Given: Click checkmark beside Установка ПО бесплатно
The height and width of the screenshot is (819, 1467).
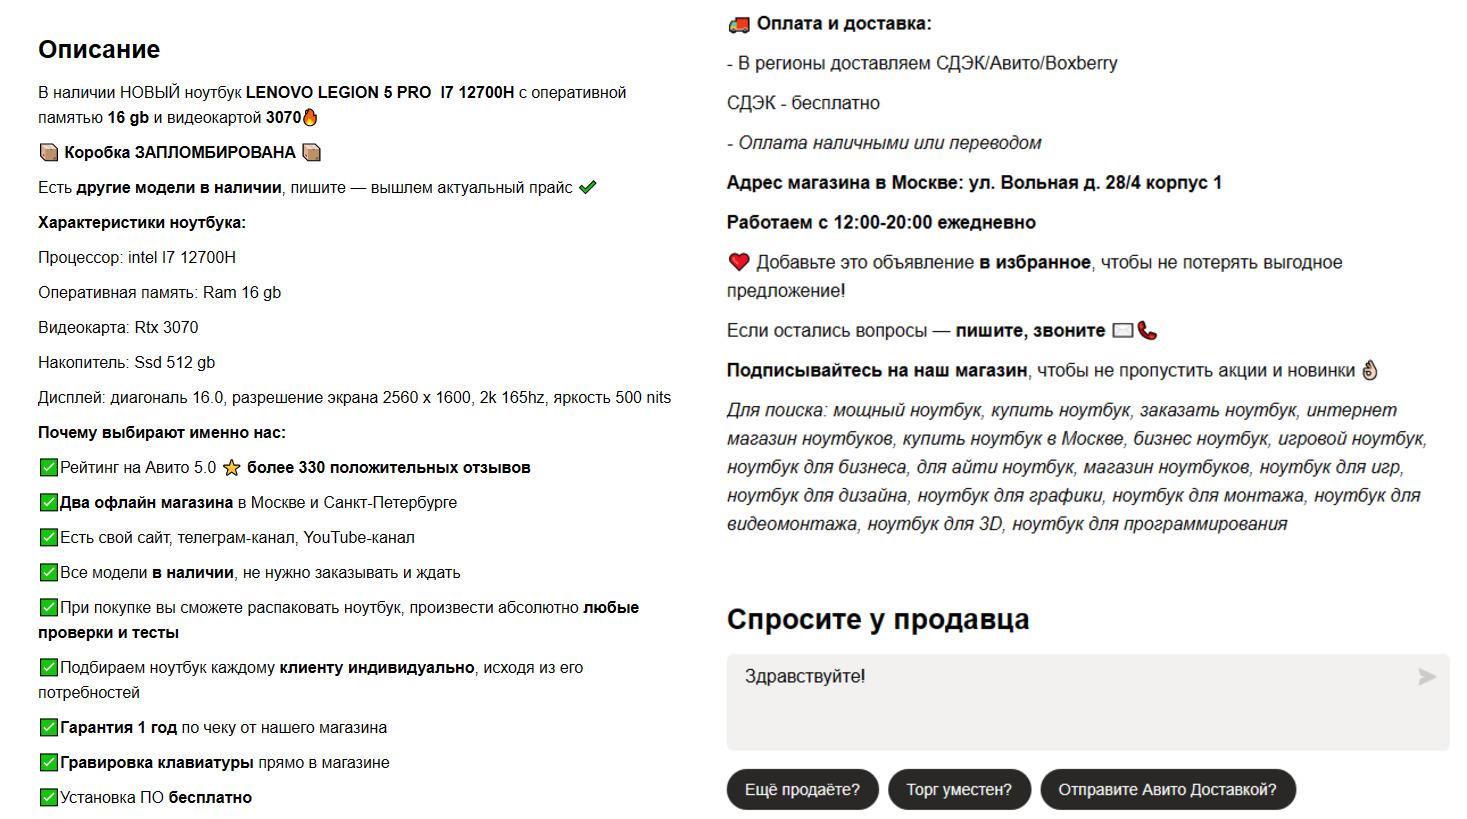Looking at the screenshot, I should coord(48,797).
